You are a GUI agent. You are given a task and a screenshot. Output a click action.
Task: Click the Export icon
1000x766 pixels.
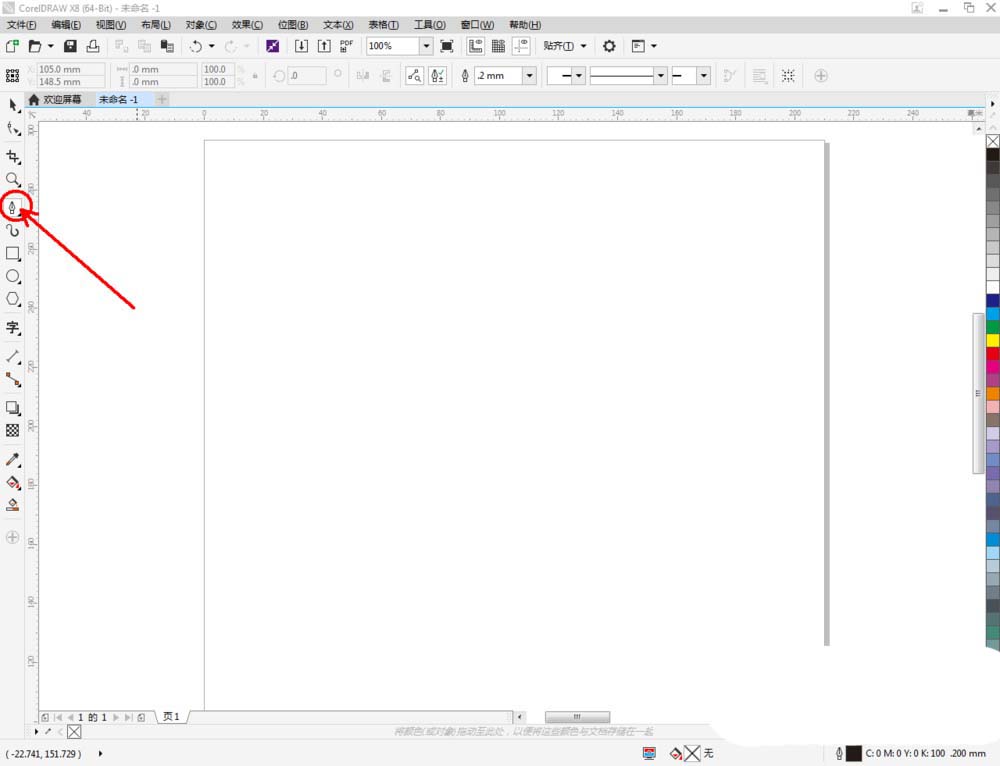tap(324, 46)
